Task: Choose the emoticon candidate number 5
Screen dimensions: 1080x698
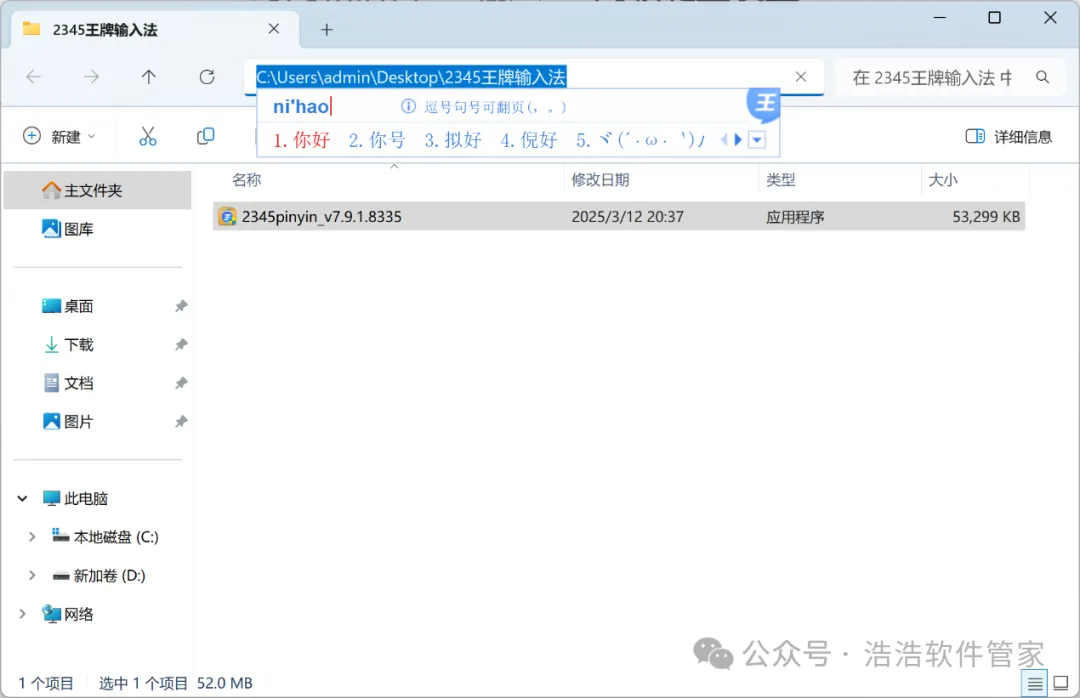Action: click(x=641, y=140)
